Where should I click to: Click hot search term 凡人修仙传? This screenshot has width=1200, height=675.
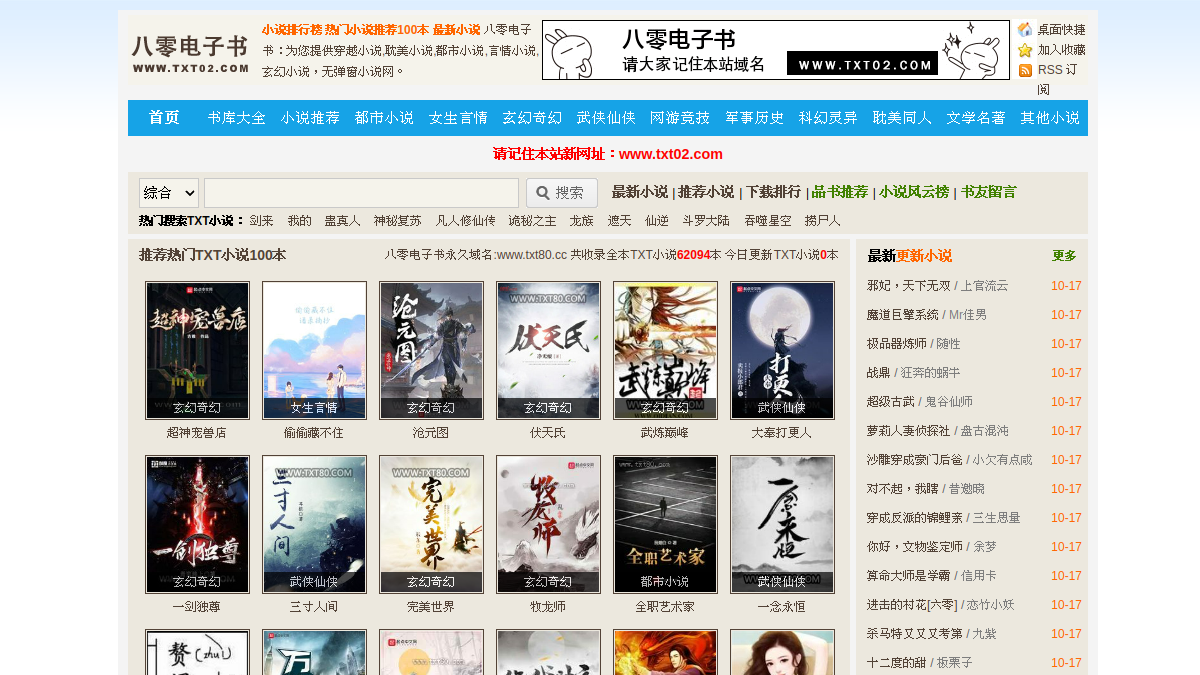click(466, 220)
